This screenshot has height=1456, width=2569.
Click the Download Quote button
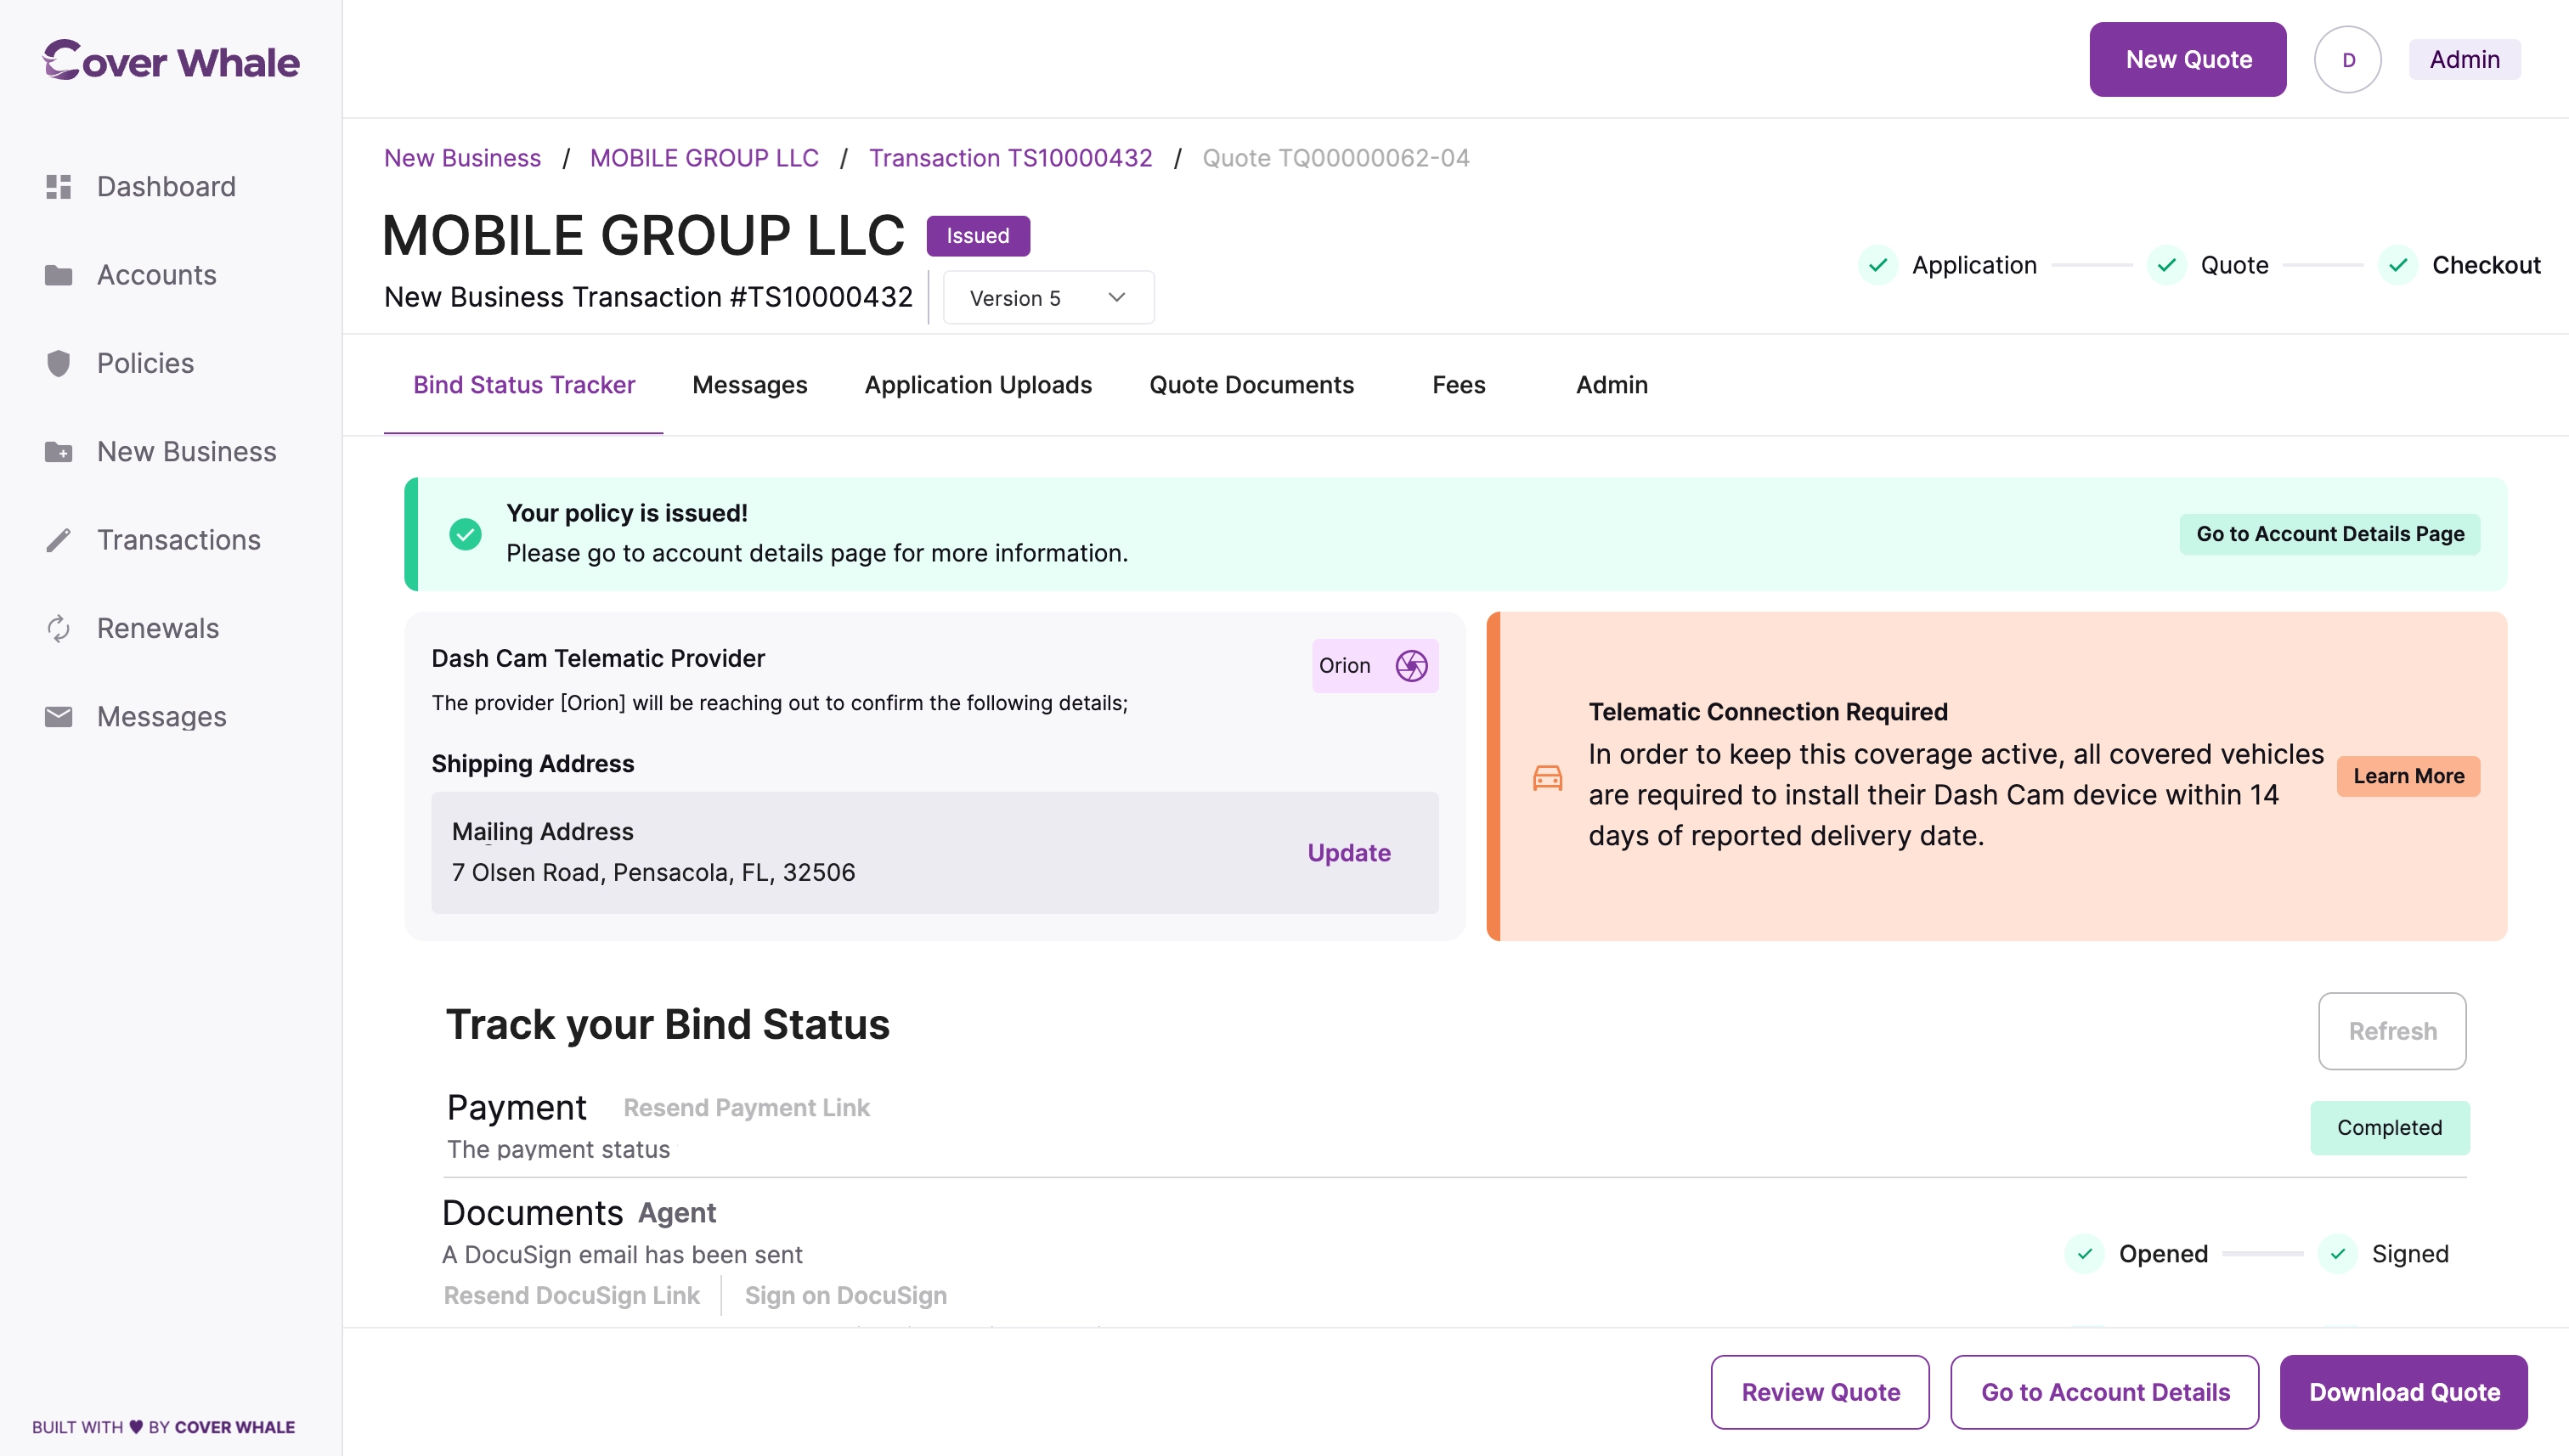[x=2403, y=1392]
